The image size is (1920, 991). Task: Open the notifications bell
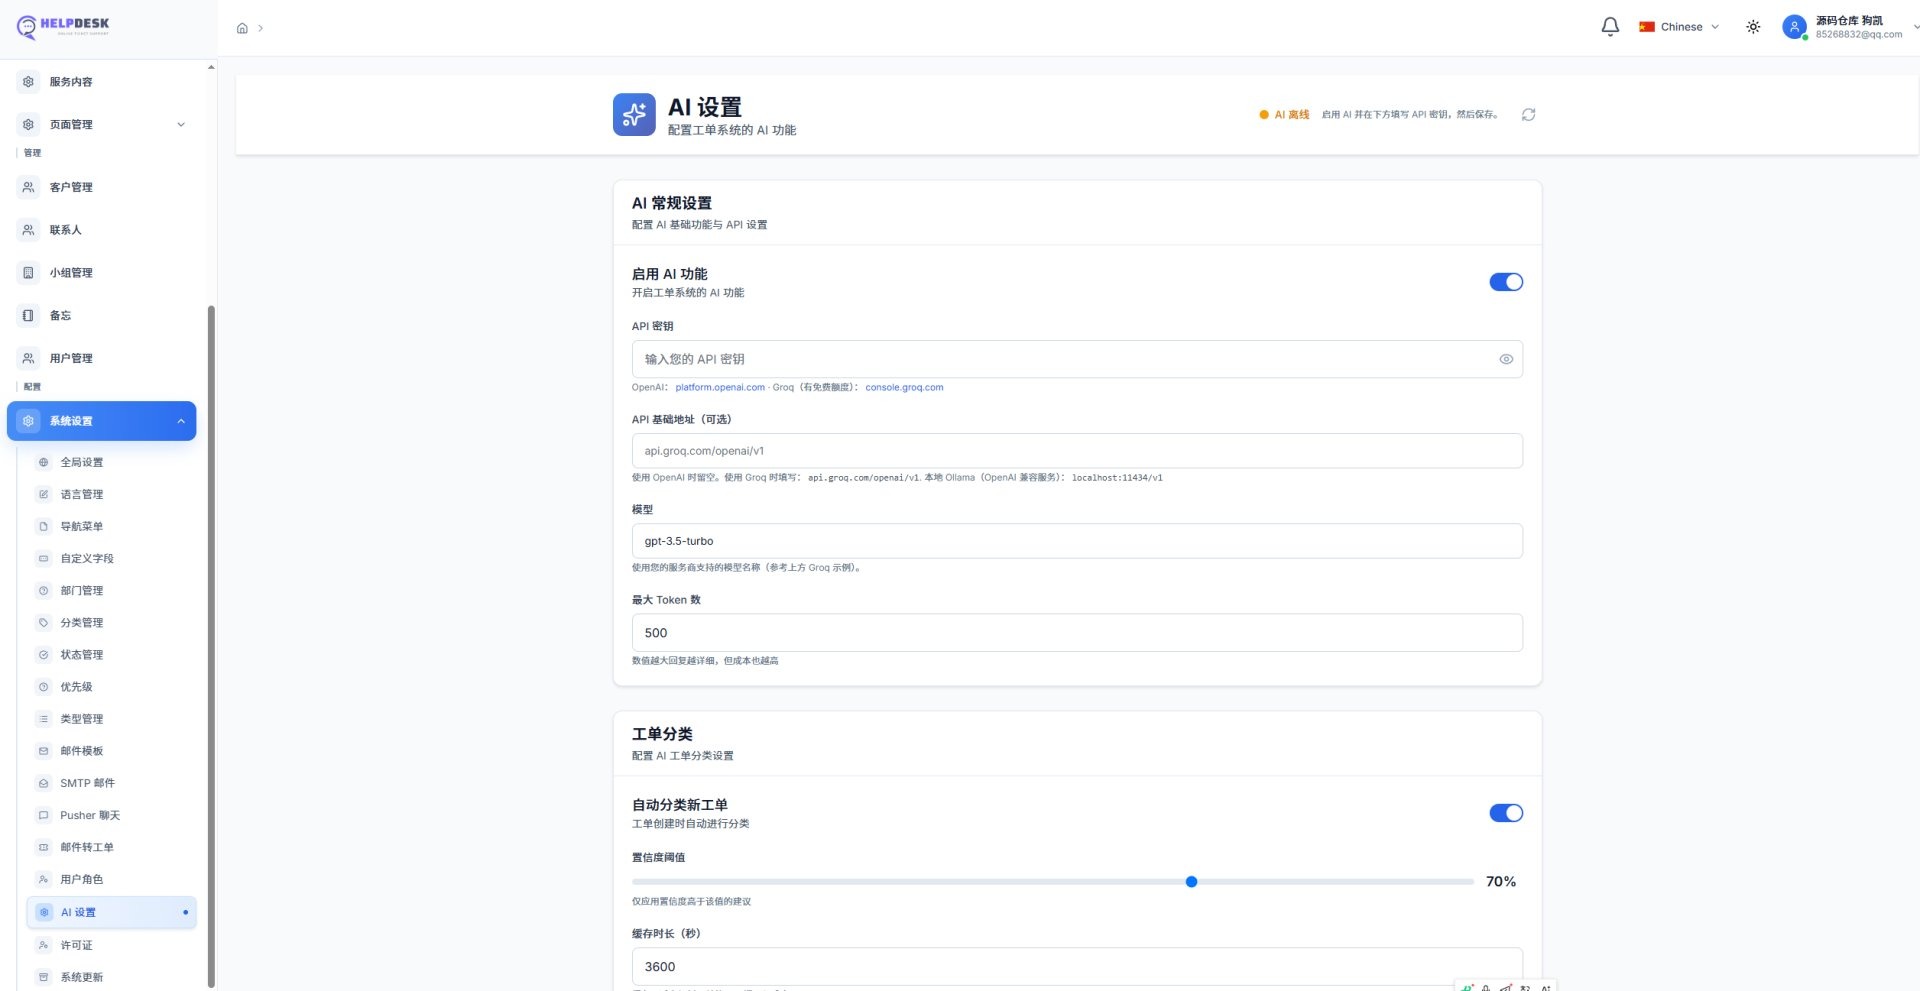pos(1610,27)
